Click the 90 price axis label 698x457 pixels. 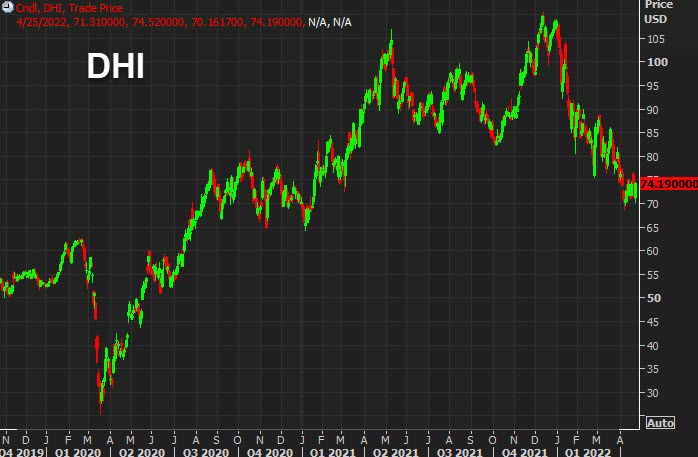[653, 110]
